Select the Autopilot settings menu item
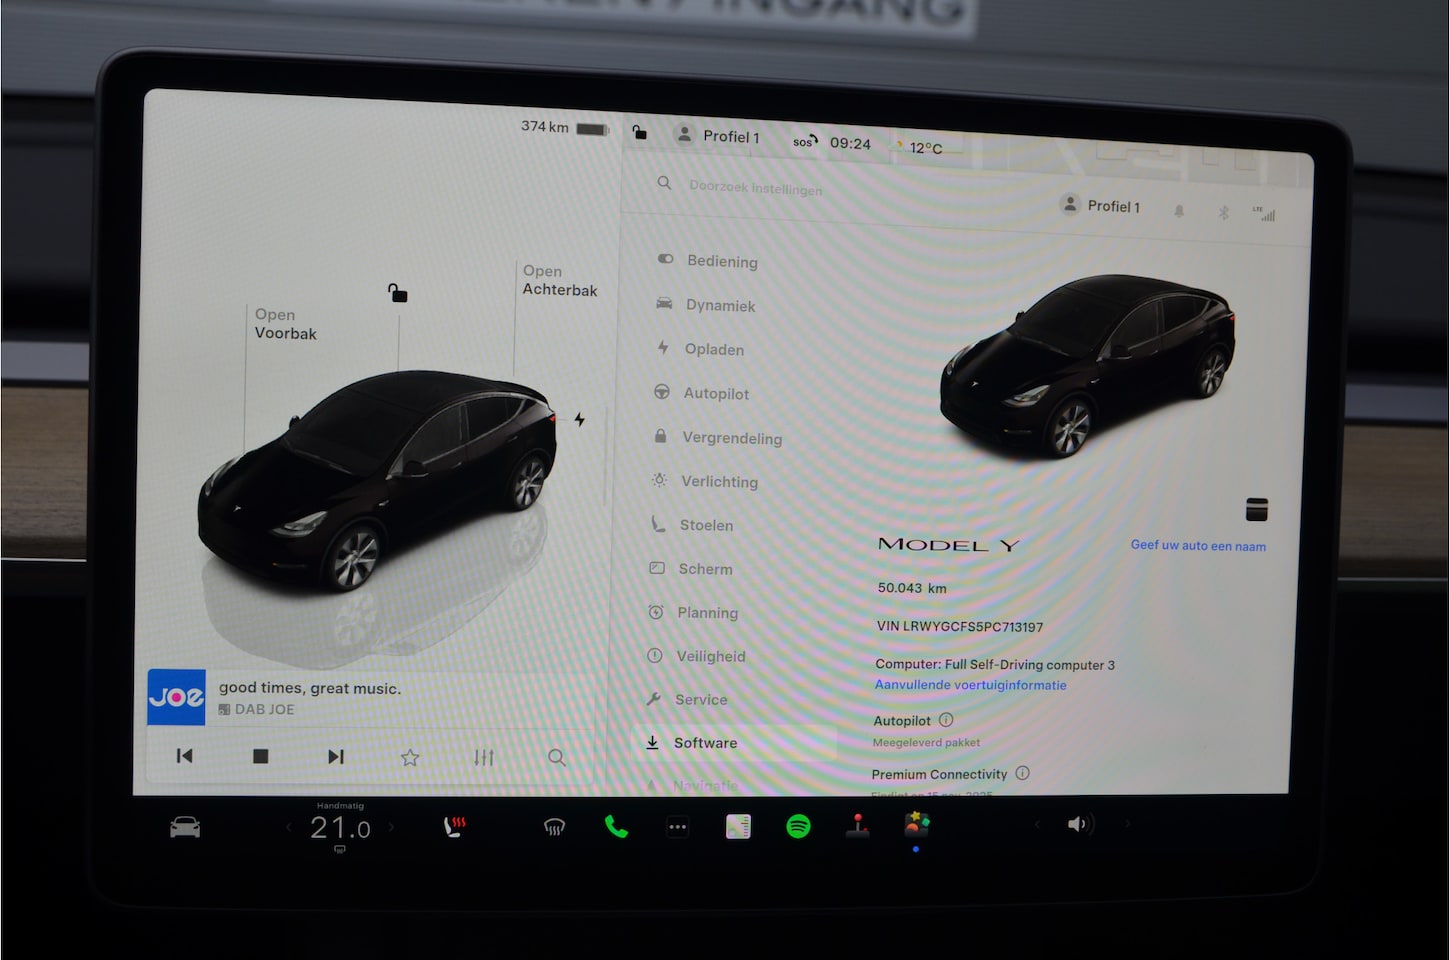Image resolution: width=1450 pixels, height=960 pixels. tap(715, 394)
